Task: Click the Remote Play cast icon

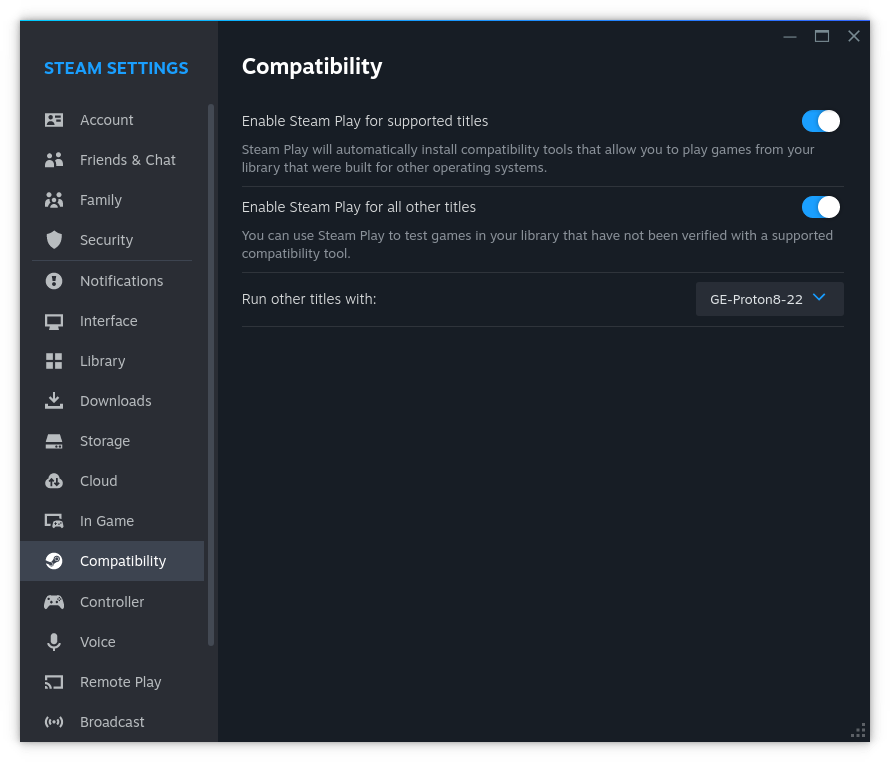Action: pyautogui.click(x=54, y=682)
